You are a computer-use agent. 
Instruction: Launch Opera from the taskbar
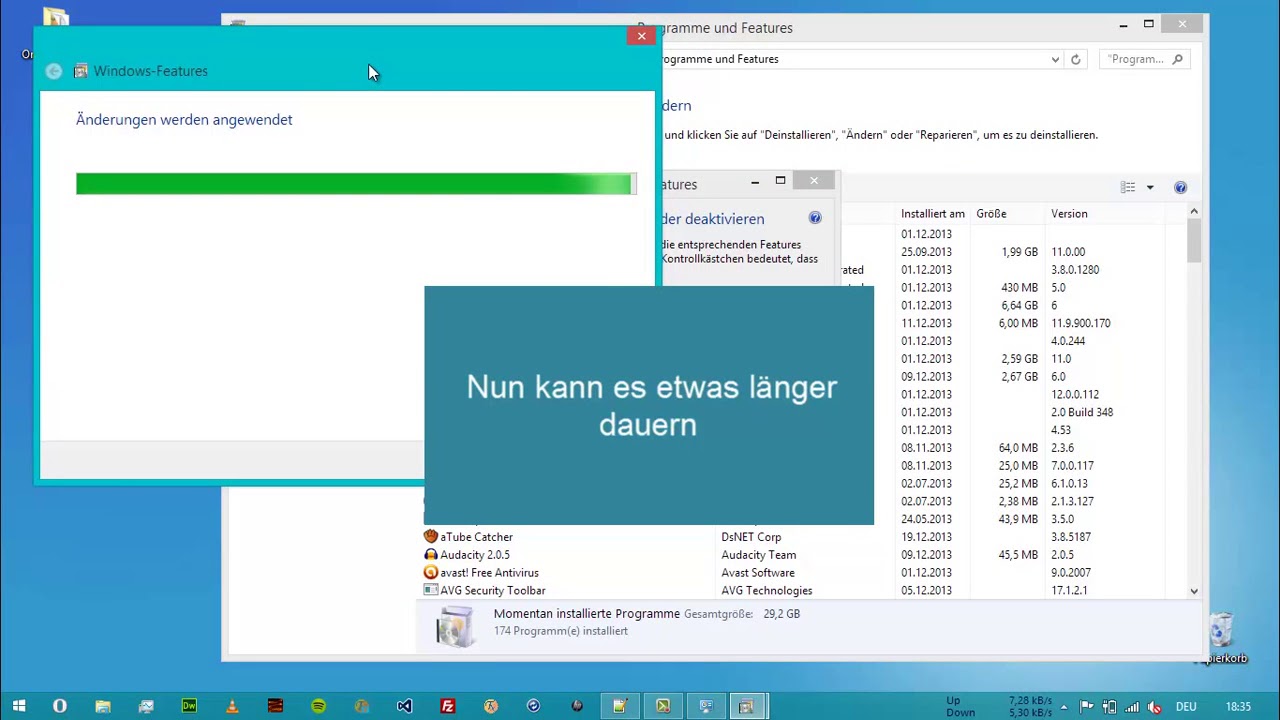(59, 706)
